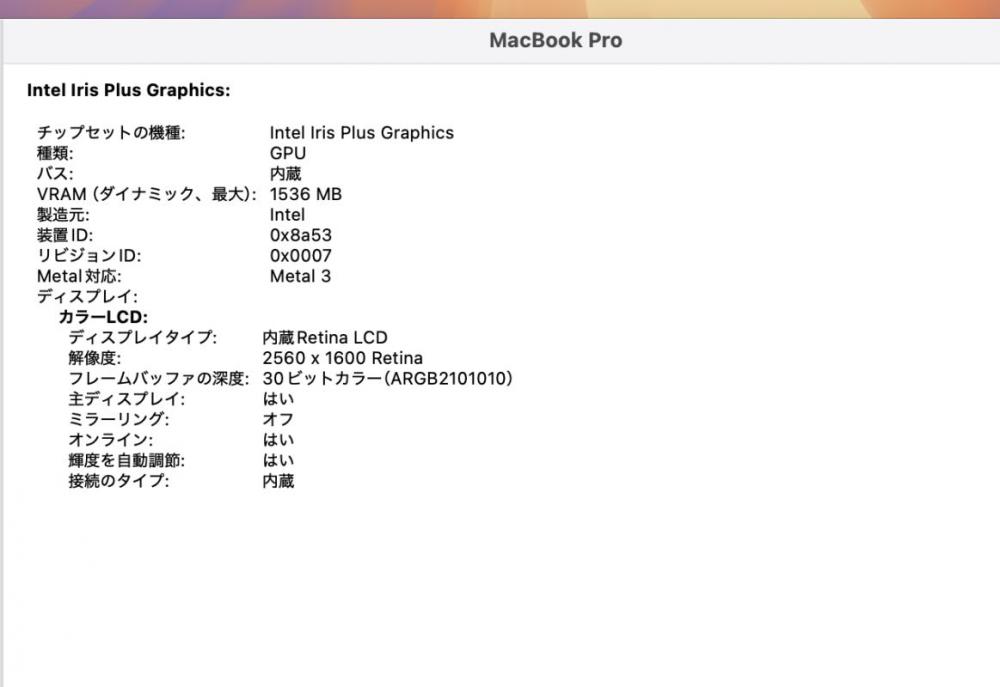Click the MacBook Pro window title
The width and height of the screenshot is (1000, 687).
pyautogui.click(x=555, y=40)
